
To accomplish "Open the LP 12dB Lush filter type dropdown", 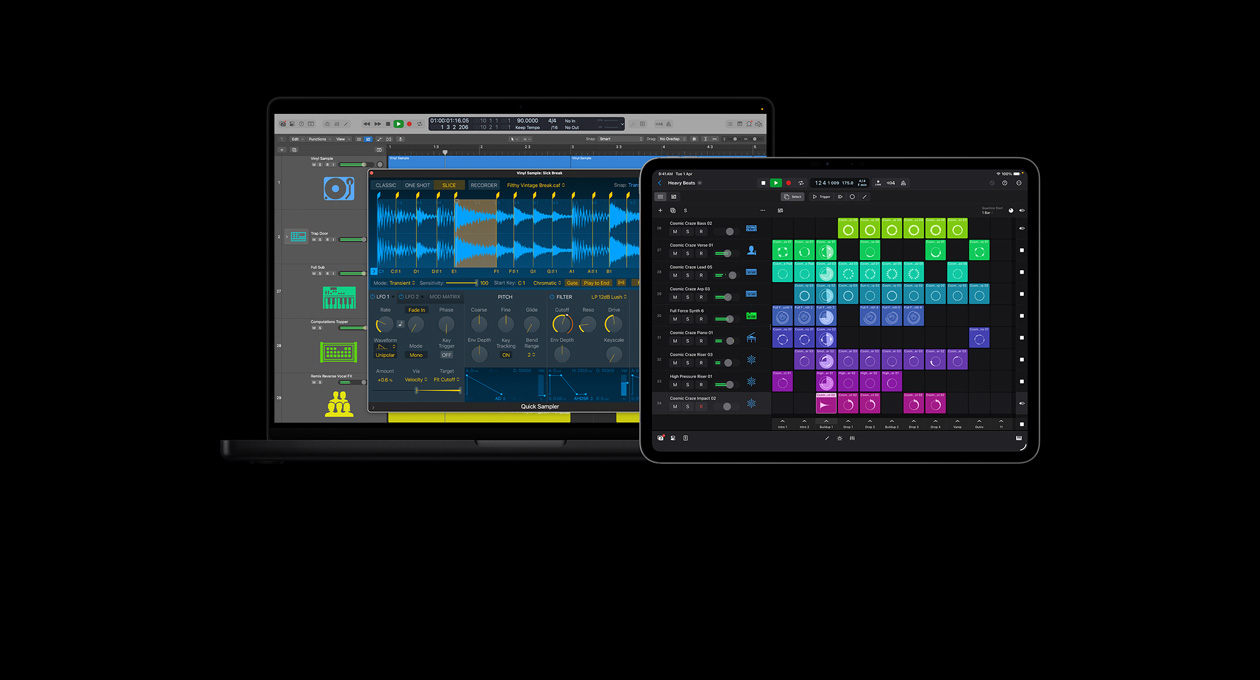I will tap(608, 297).
